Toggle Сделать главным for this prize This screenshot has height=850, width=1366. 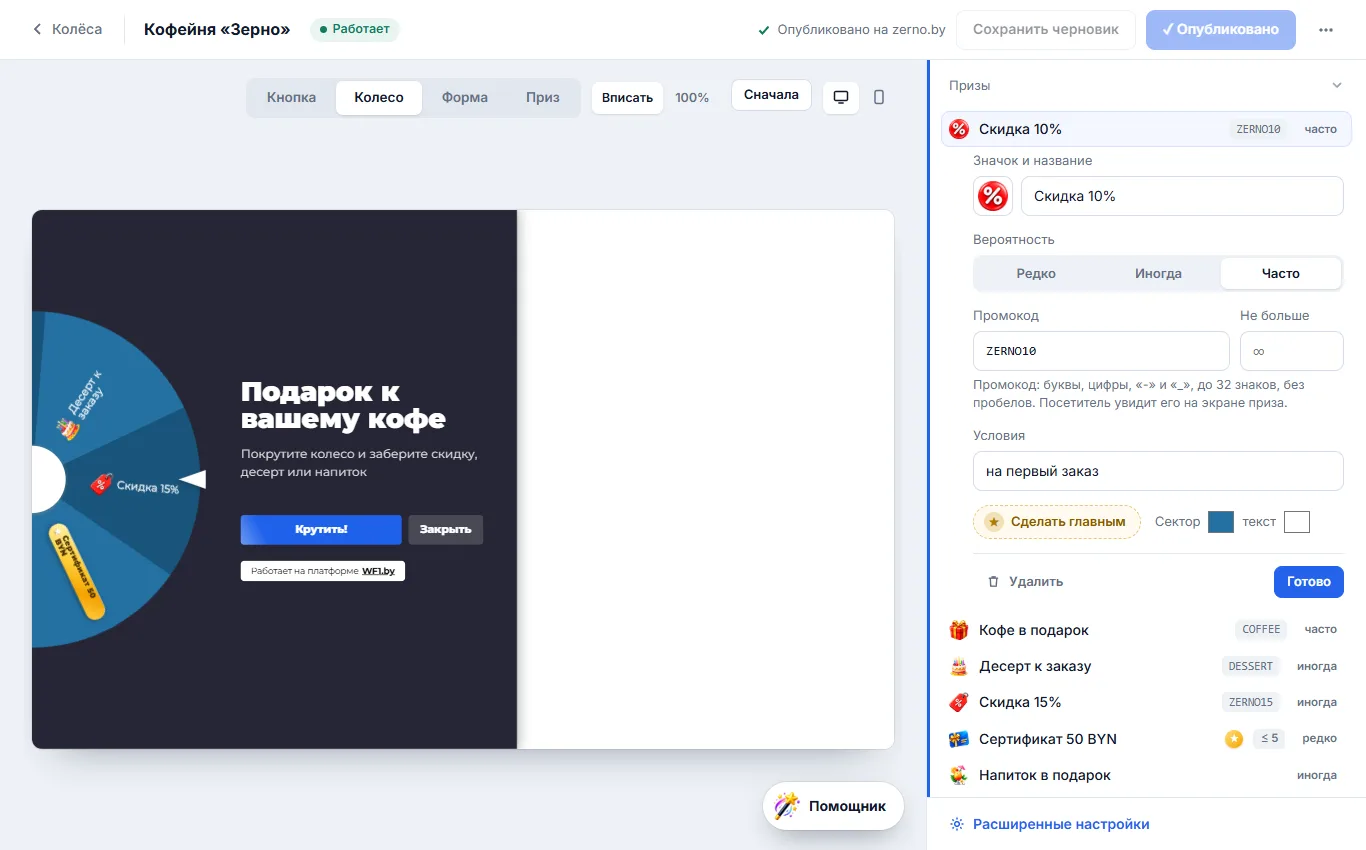point(1057,522)
